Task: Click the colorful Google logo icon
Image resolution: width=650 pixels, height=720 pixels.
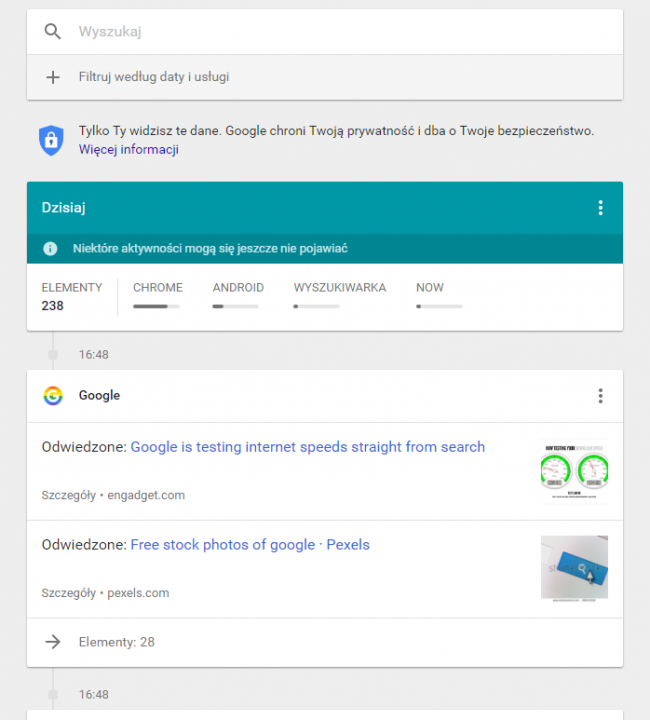Action: pos(53,395)
